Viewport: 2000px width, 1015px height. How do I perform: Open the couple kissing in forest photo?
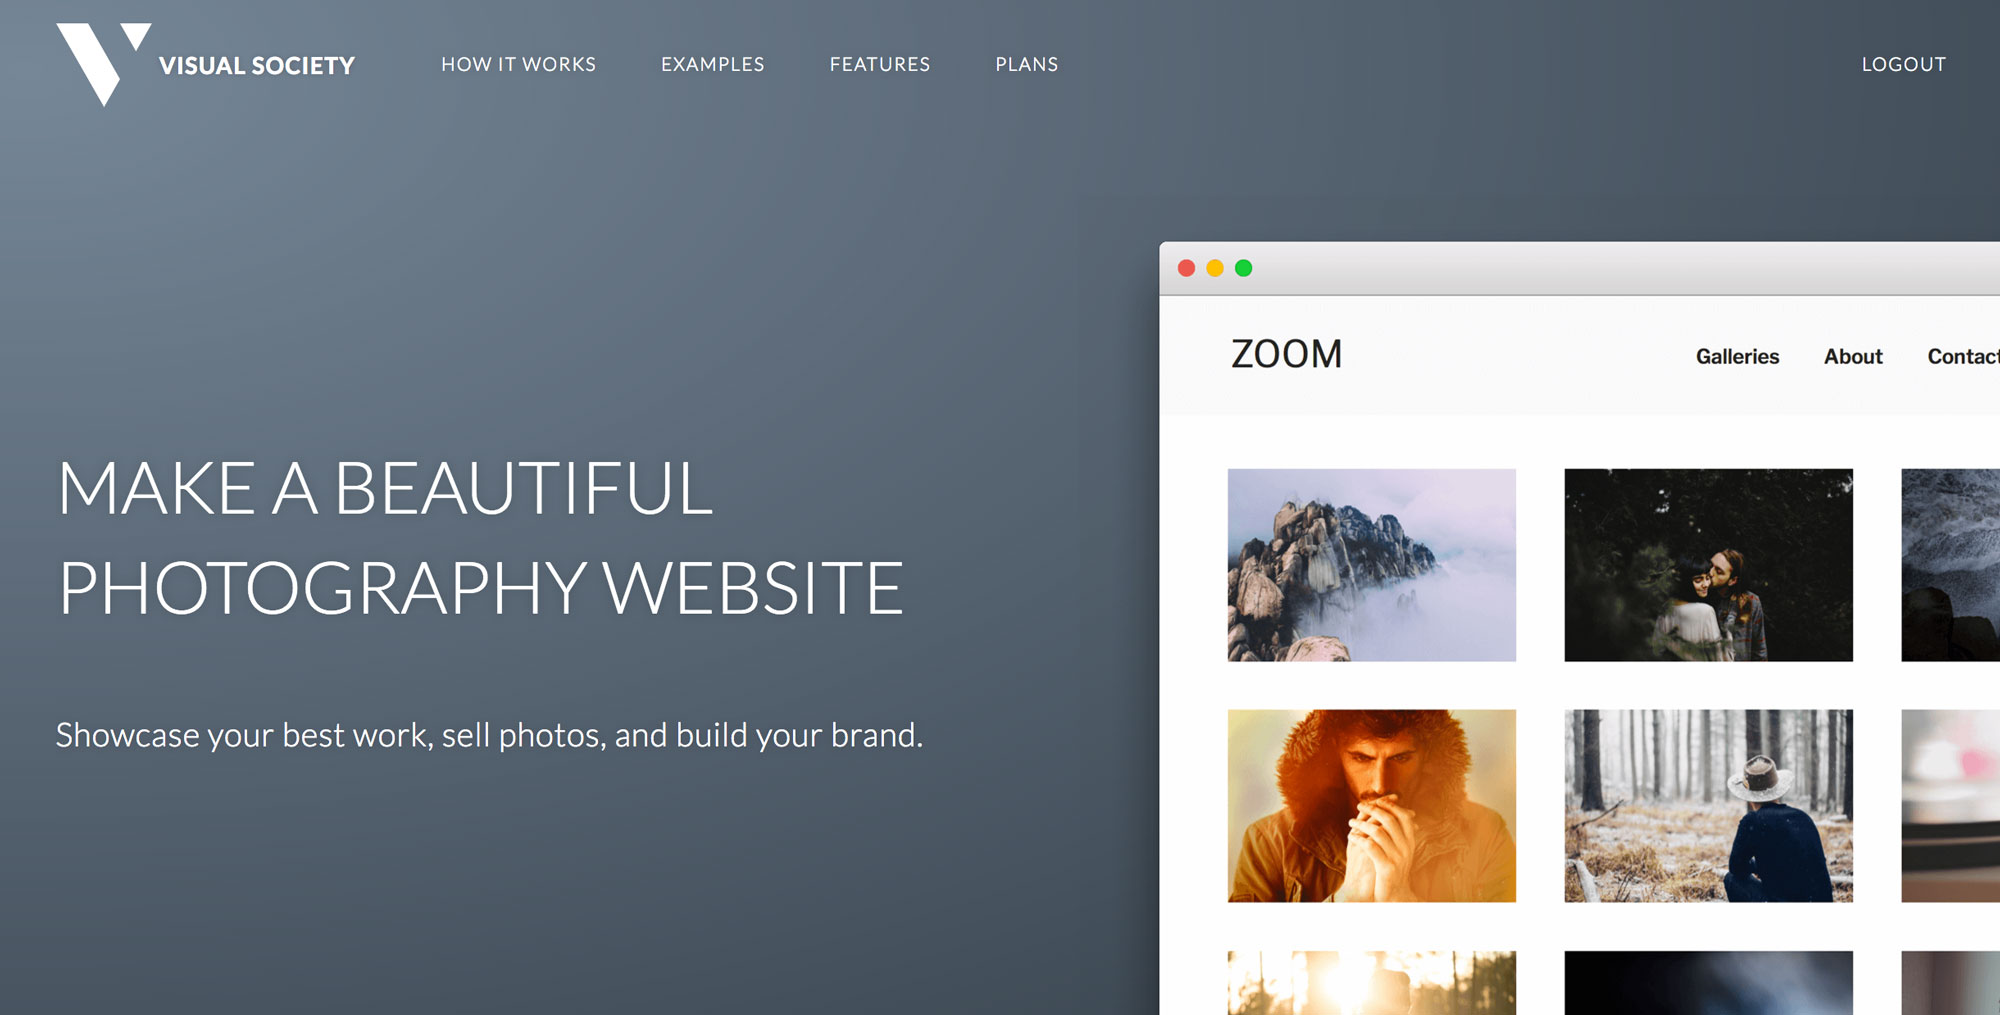[1708, 565]
